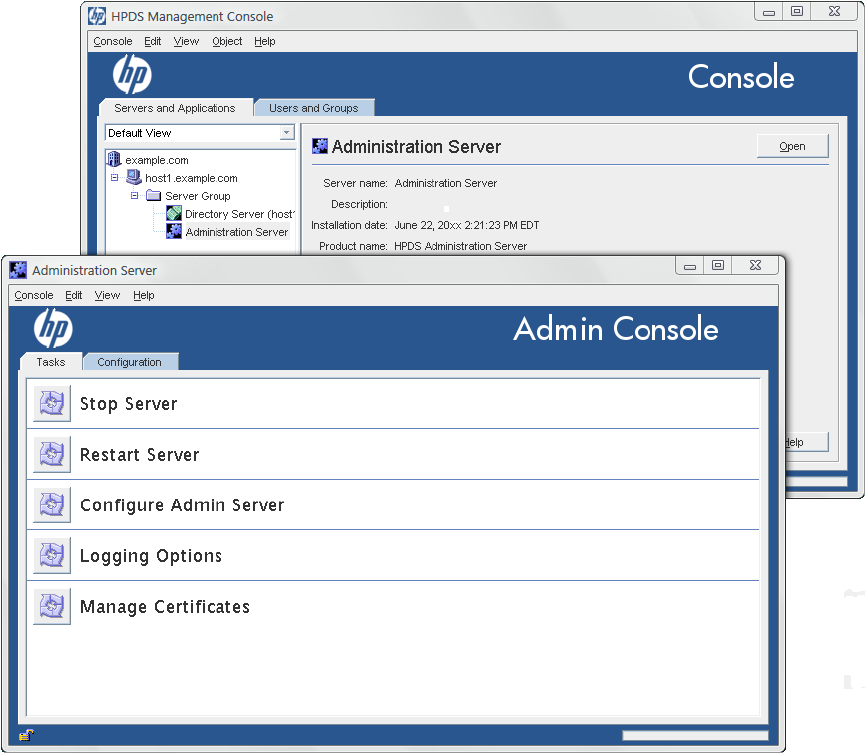Select Directory Server in the tree

(239, 213)
